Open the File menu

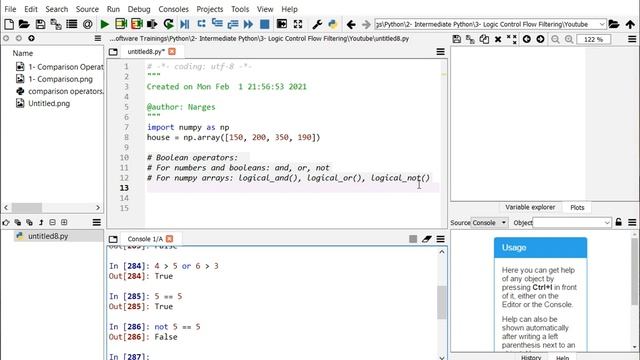[10, 9]
